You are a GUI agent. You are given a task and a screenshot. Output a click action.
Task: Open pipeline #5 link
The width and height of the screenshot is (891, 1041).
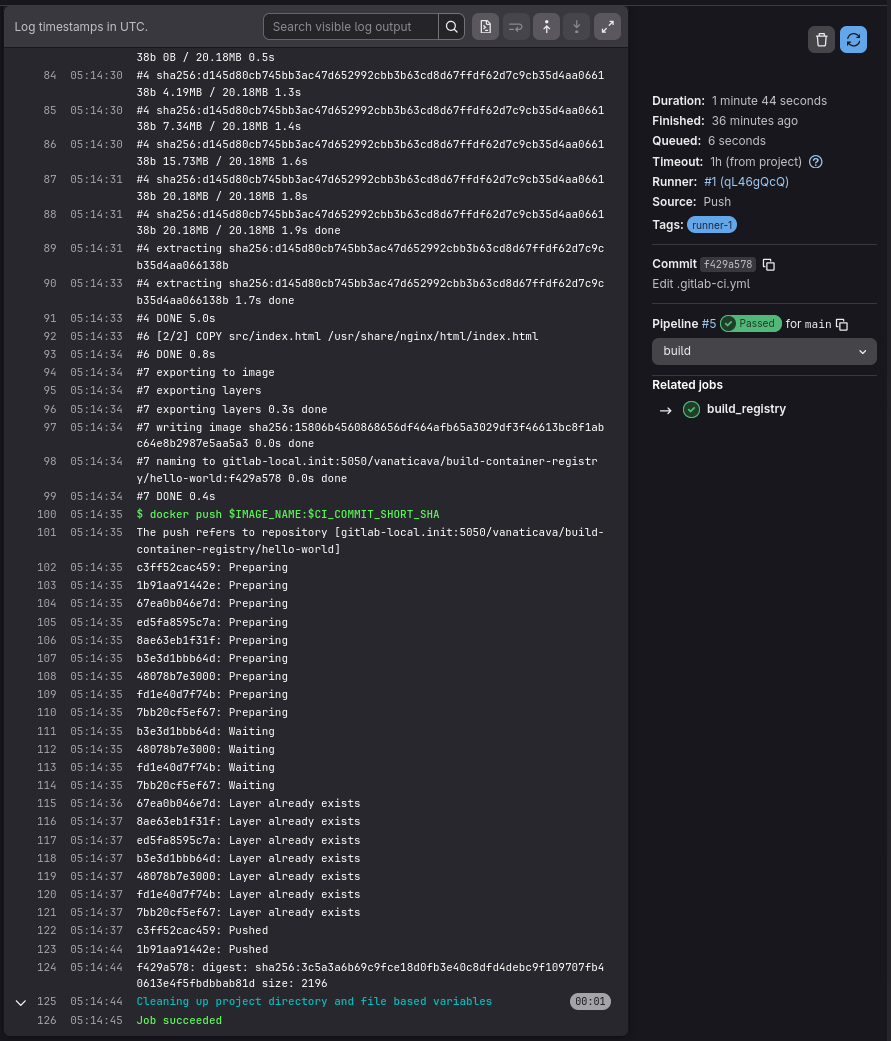click(709, 323)
